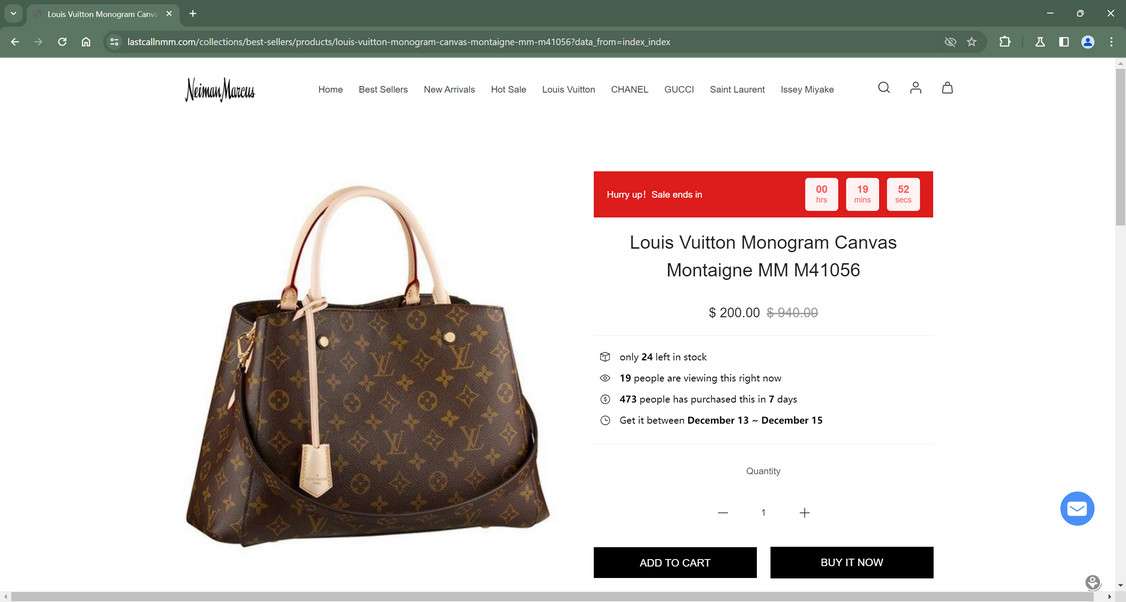Viewport: 1126px width, 602px height.
Task: Open the Louis Vuitton menu item
Action: pyautogui.click(x=568, y=89)
